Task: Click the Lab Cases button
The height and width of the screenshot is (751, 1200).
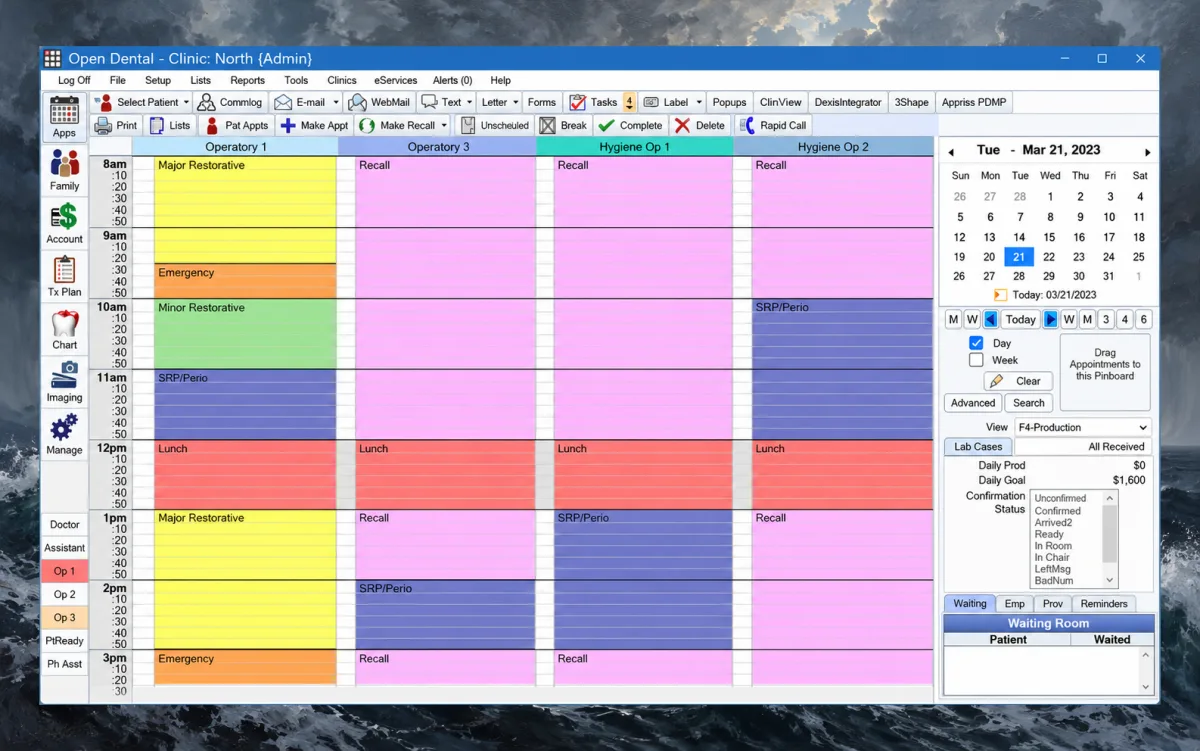Action: 978,447
